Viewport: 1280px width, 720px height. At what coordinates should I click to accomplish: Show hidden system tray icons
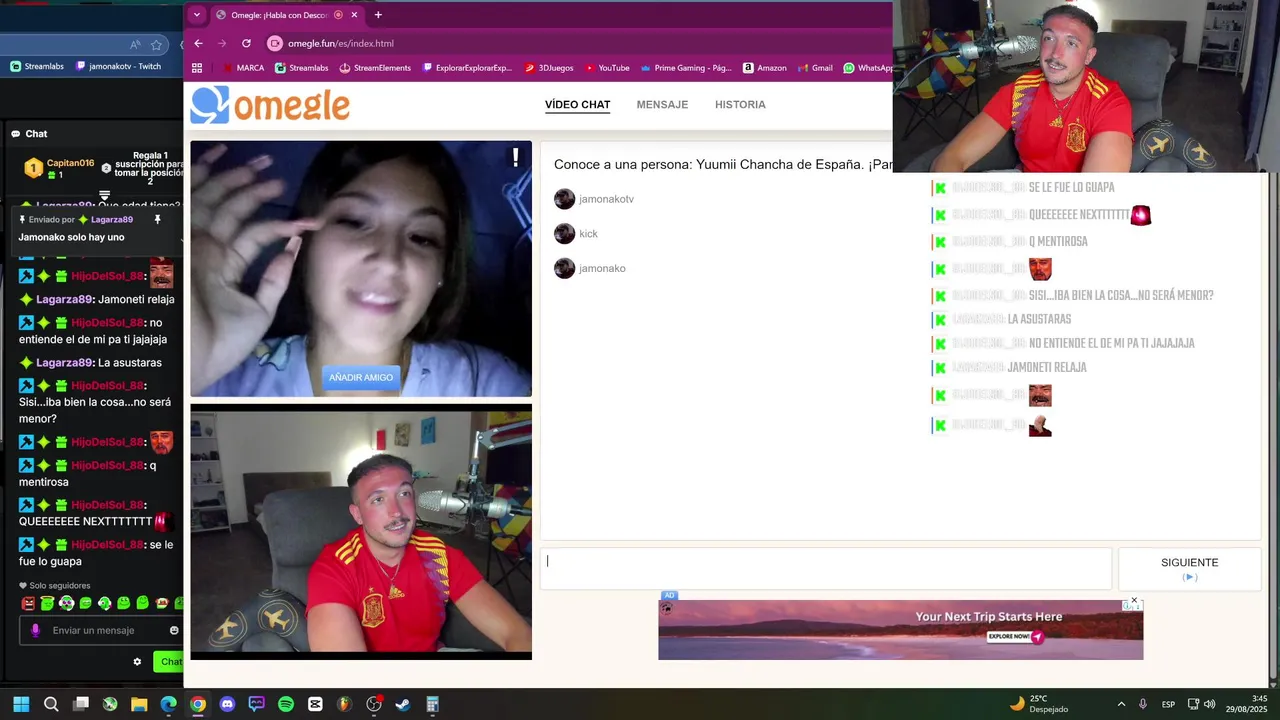pos(1121,704)
